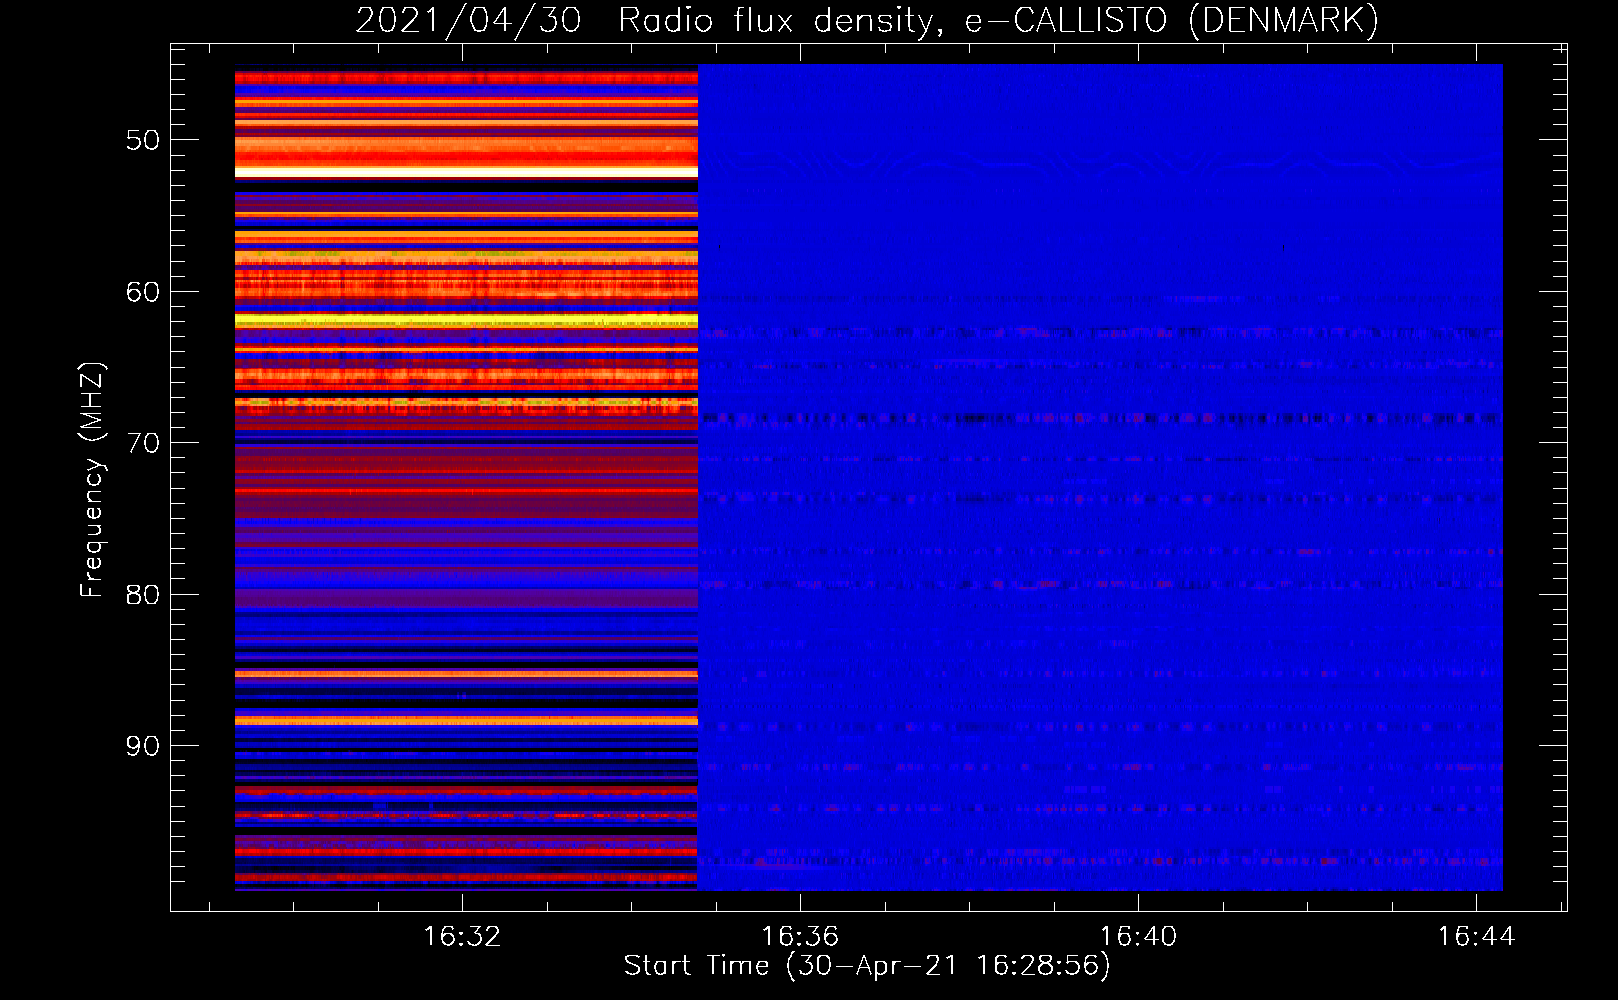
Task: Click the 16:36 time tick label
Action: click(800, 937)
